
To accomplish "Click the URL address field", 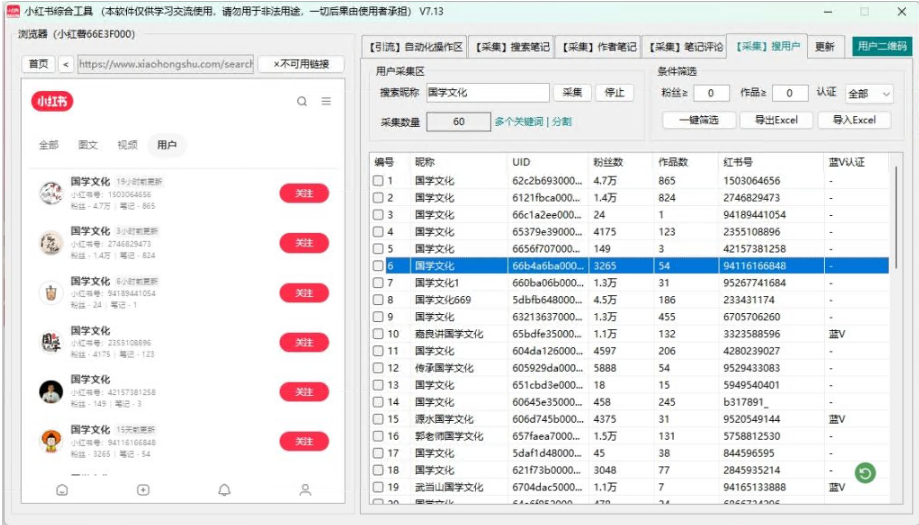I will [x=165, y=64].
